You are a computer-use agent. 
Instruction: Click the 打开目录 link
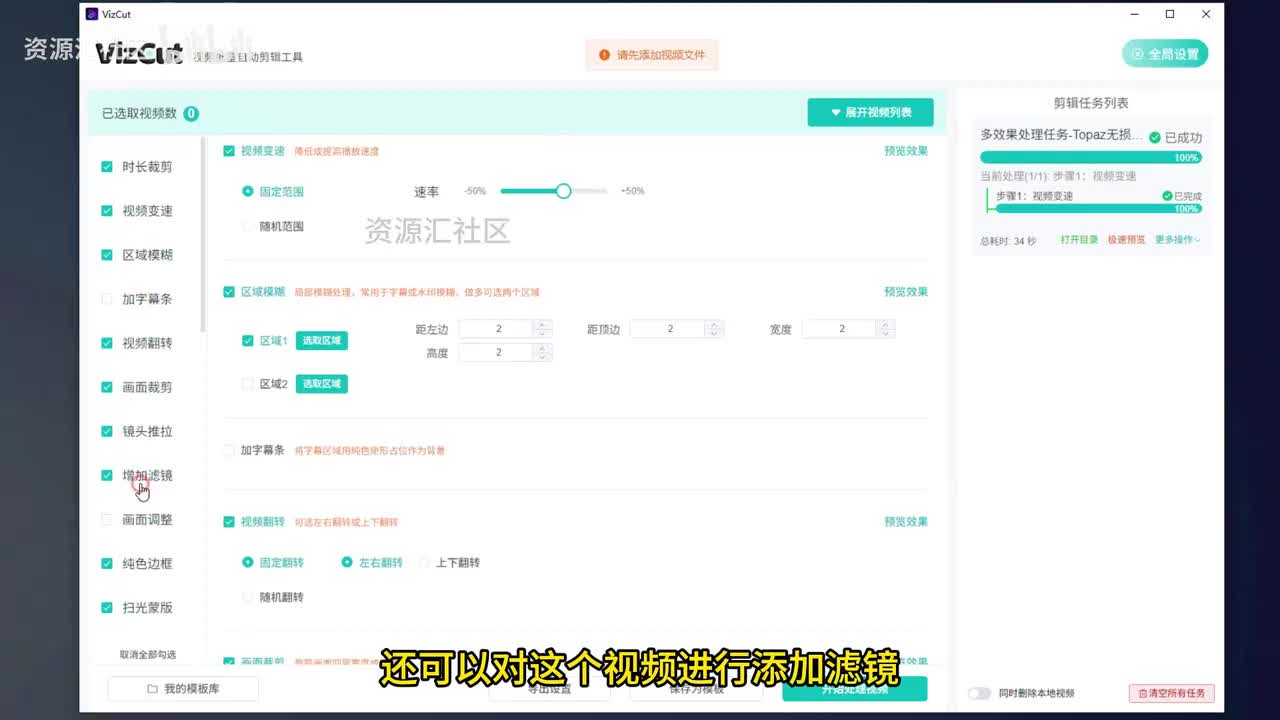(1079, 240)
